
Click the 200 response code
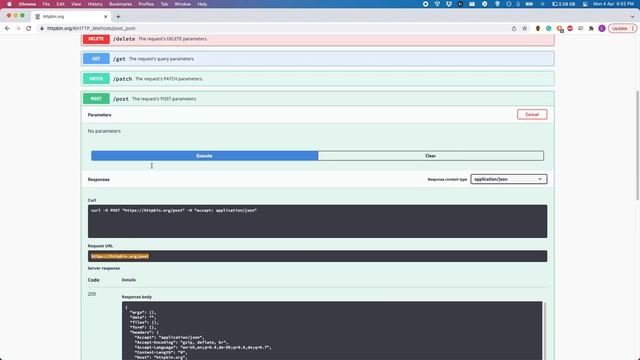click(92, 294)
